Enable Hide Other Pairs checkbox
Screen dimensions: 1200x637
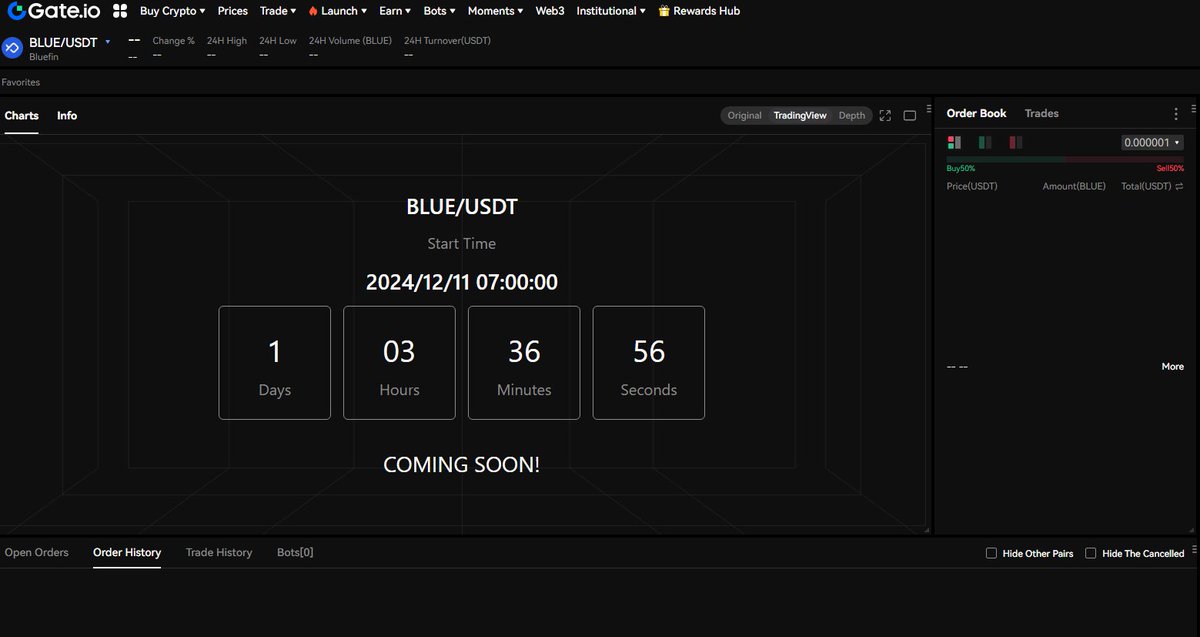[991, 553]
